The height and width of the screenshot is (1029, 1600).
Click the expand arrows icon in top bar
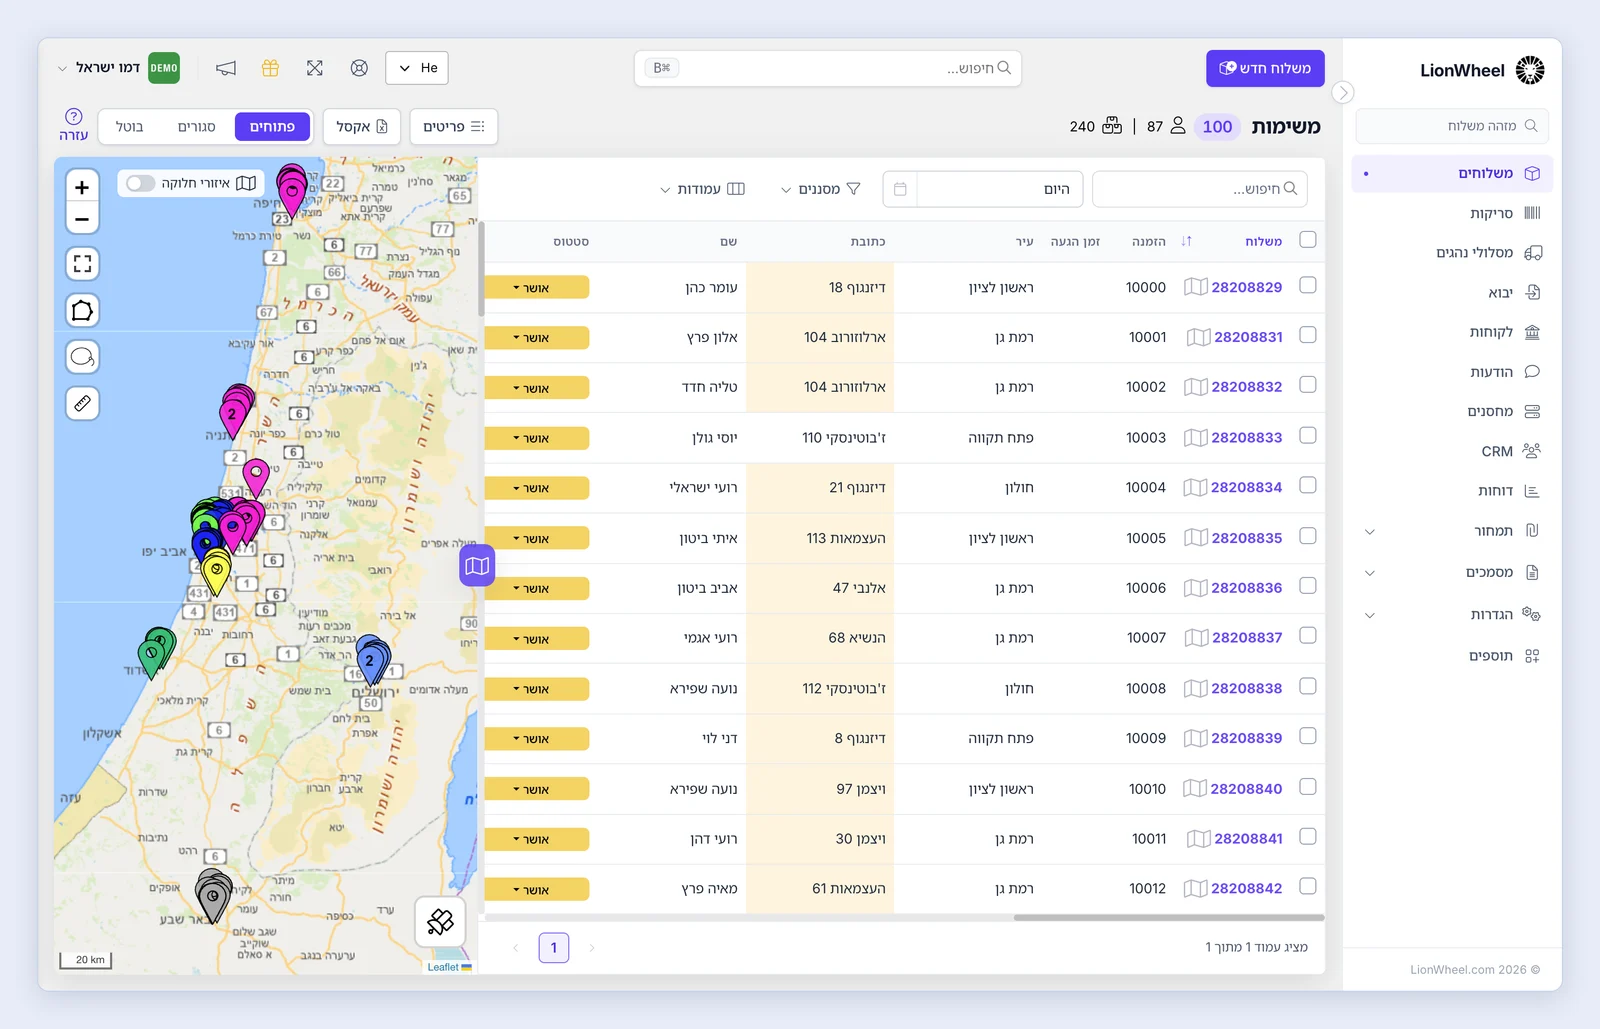click(315, 68)
